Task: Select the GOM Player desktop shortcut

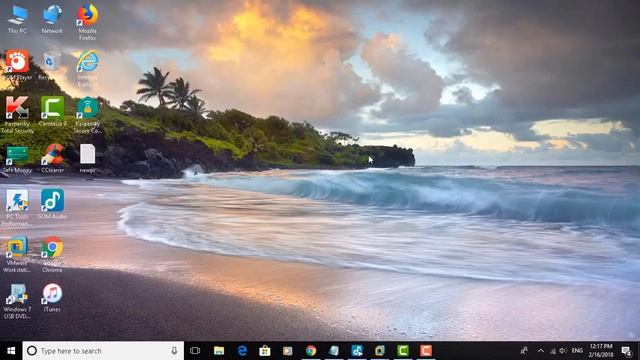Action: (x=17, y=65)
